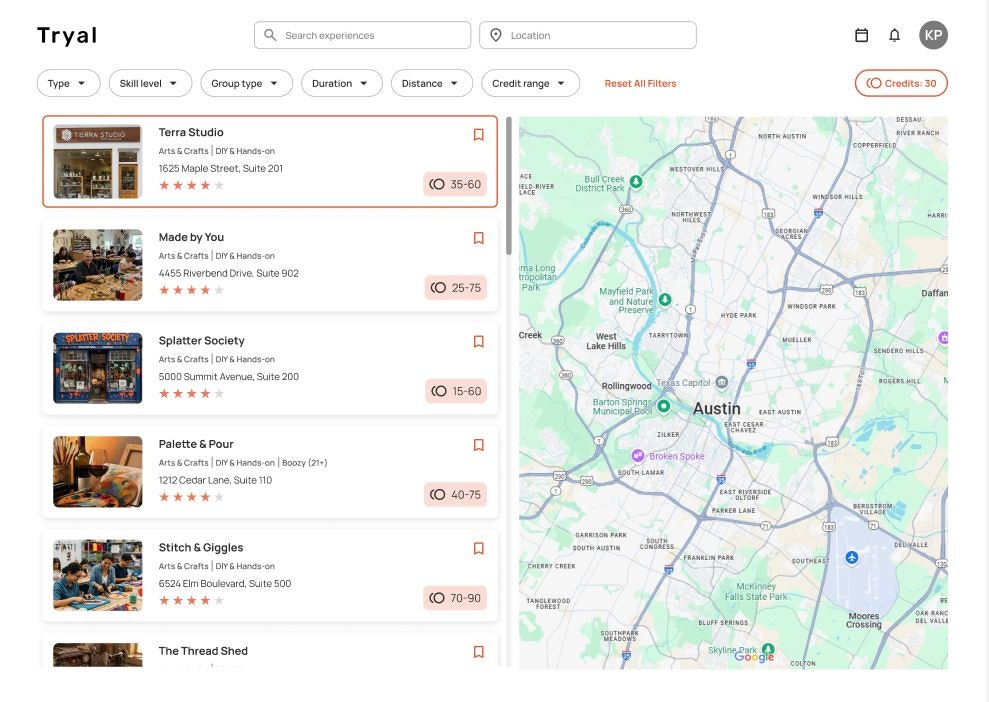Click the Tryal logo
989x702 pixels.
pyautogui.click(x=67, y=35)
